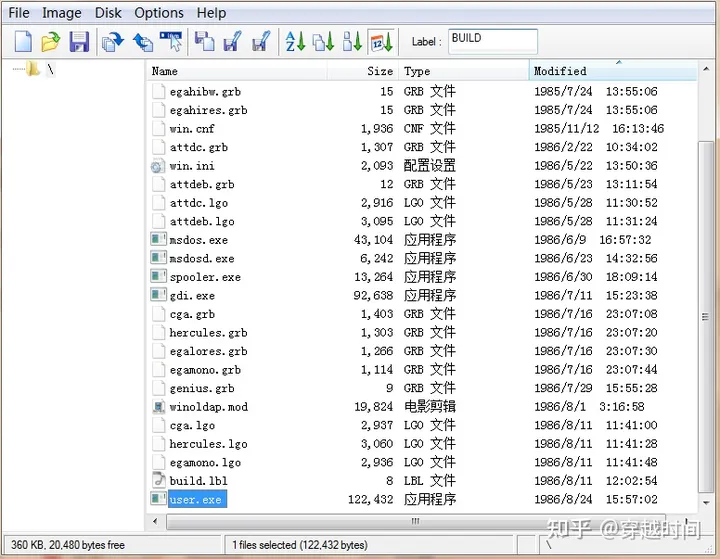Viewport: 720px width, 559px height.
Task: Click the winoldap.mod file icon
Action: click(x=158, y=407)
